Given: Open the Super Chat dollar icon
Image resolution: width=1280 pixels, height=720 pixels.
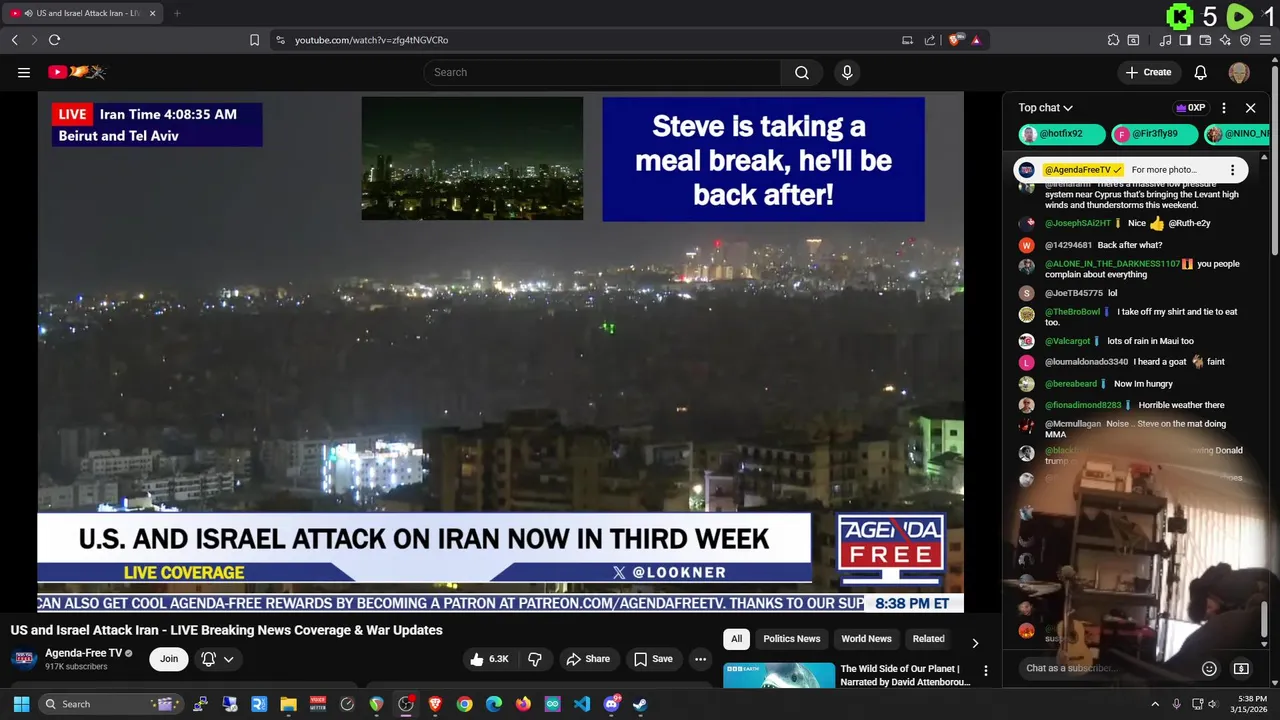Looking at the screenshot, I should pyautogui.click(x=1241, y=668).
